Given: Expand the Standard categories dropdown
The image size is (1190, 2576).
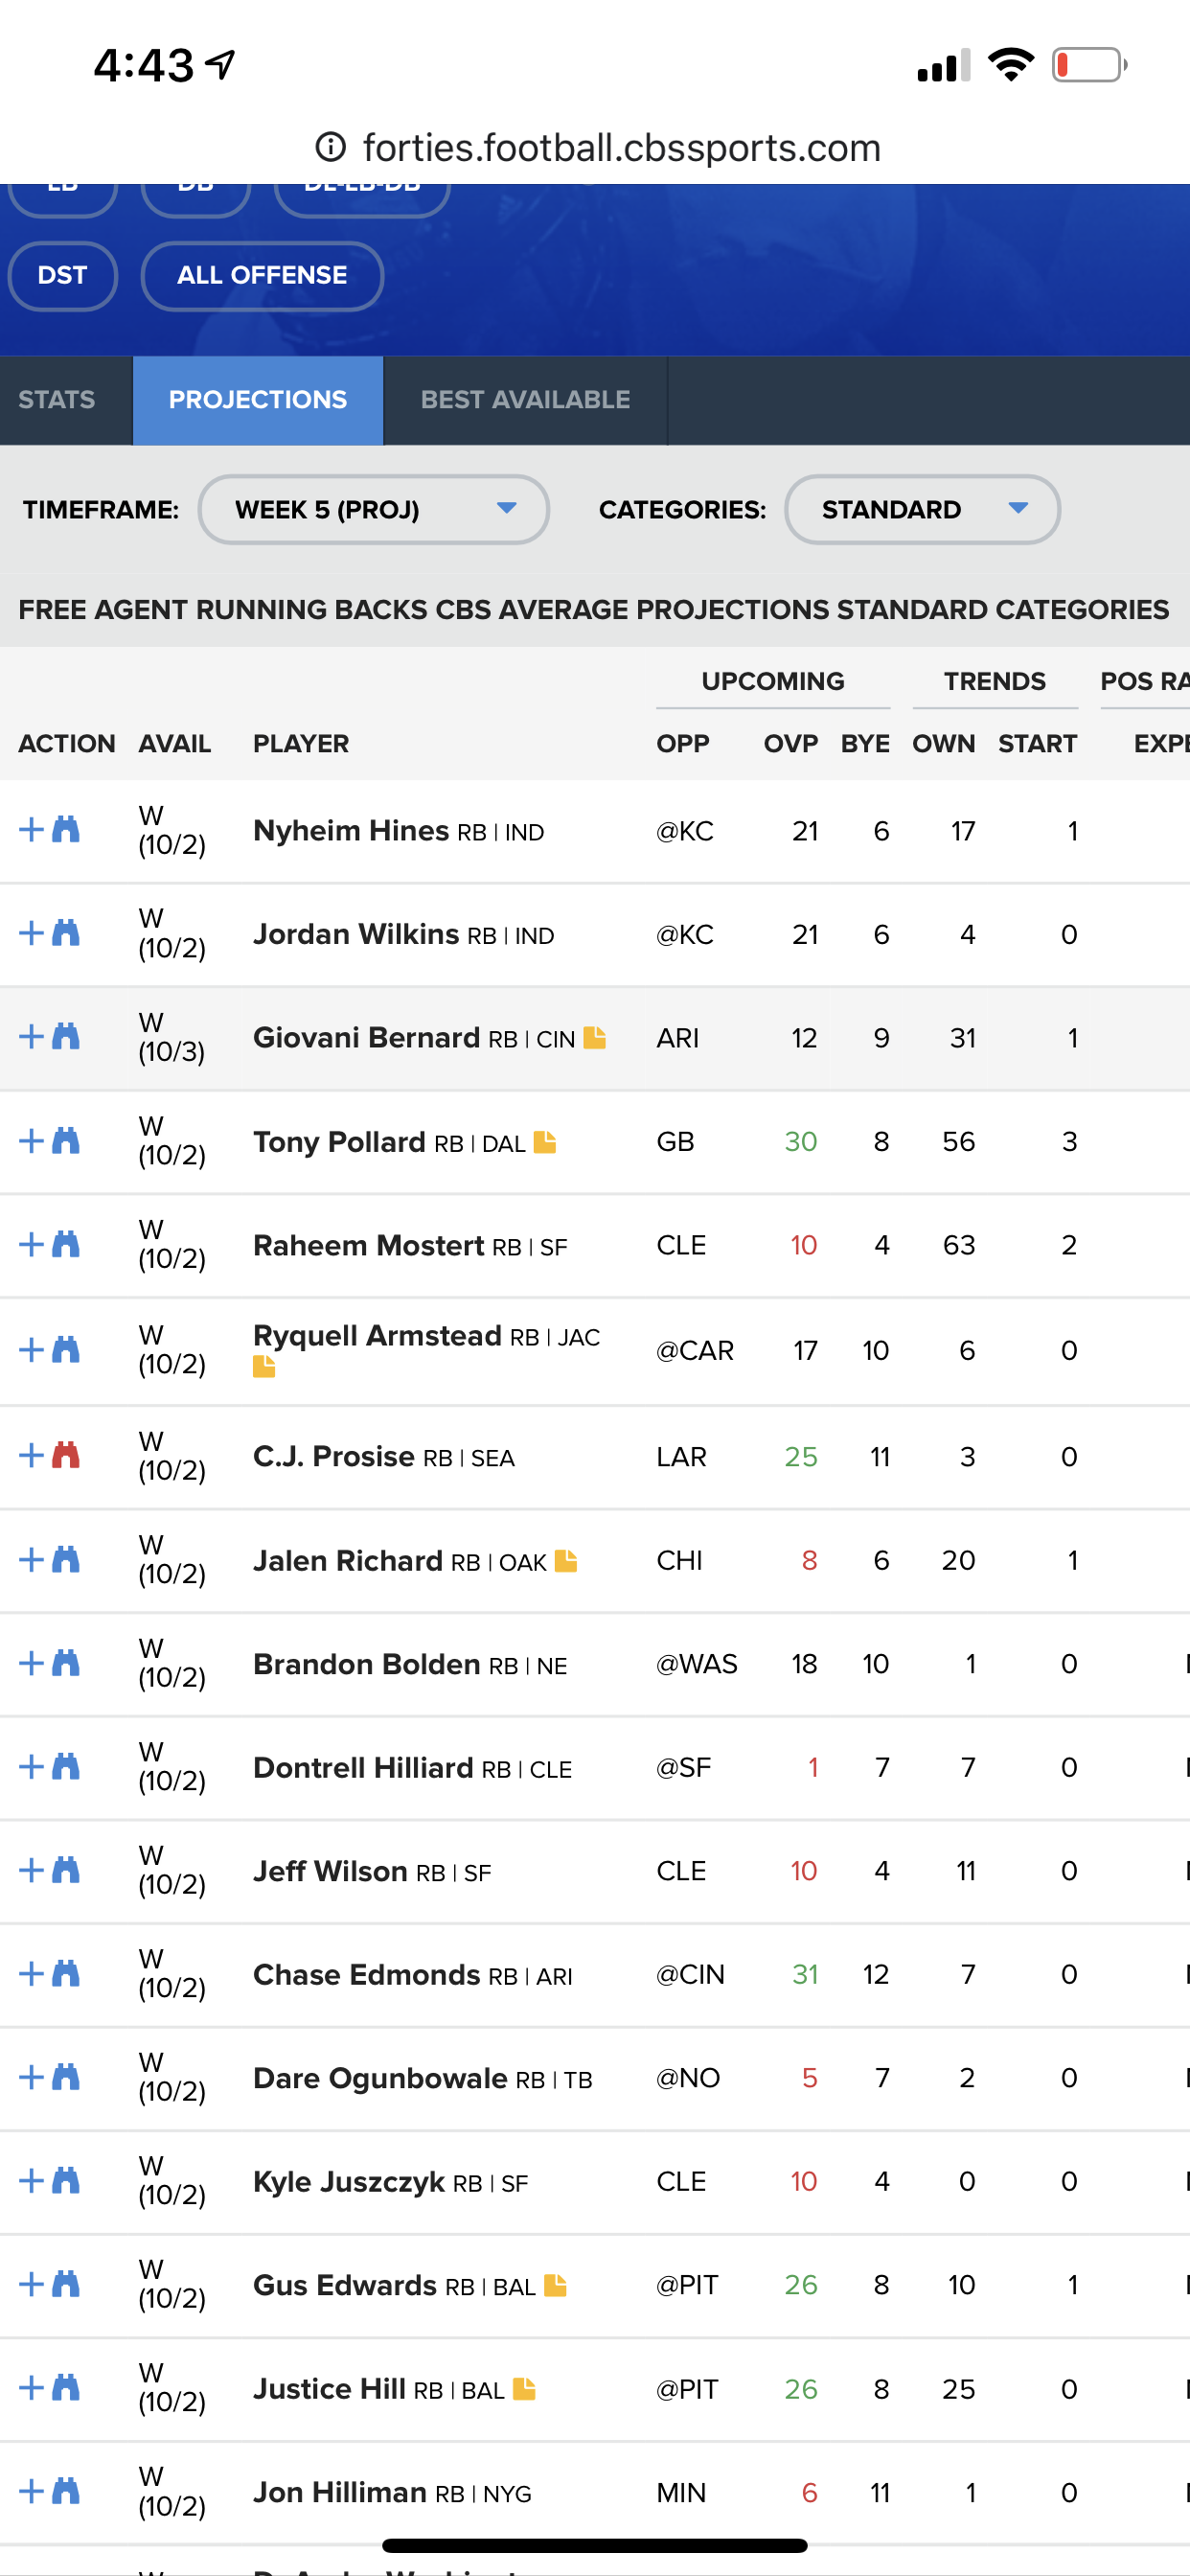Looking at the screenshot, I should coord(922,510).
